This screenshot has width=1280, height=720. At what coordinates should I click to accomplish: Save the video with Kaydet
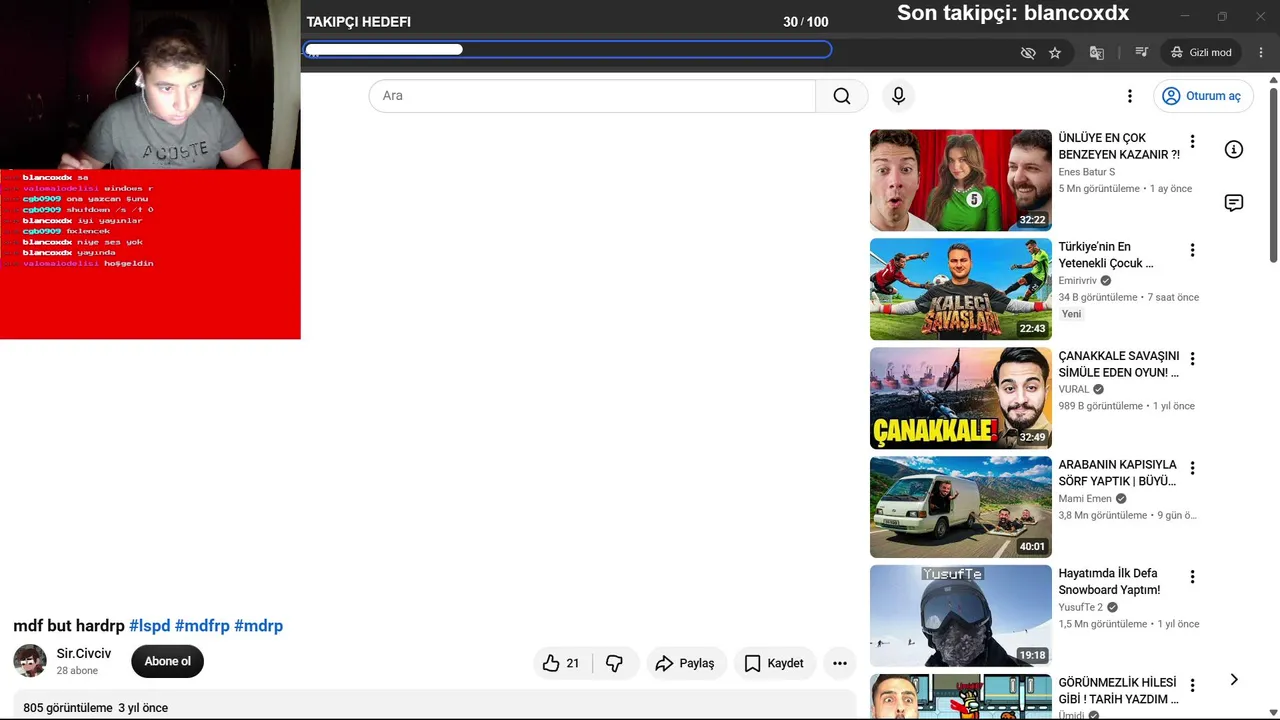(x=774, y=663)
